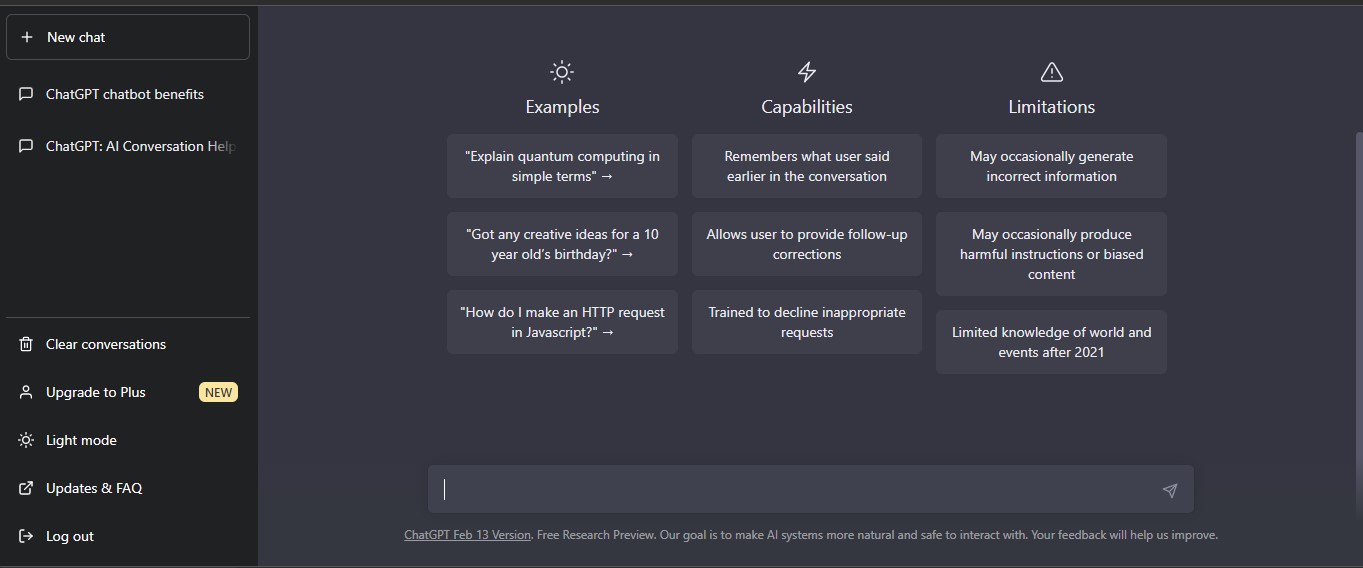The image size is (1363, 568).
Task: Pick the HTTP request in Javascript example
Action: pyautogui.click(x=562, y=322)
